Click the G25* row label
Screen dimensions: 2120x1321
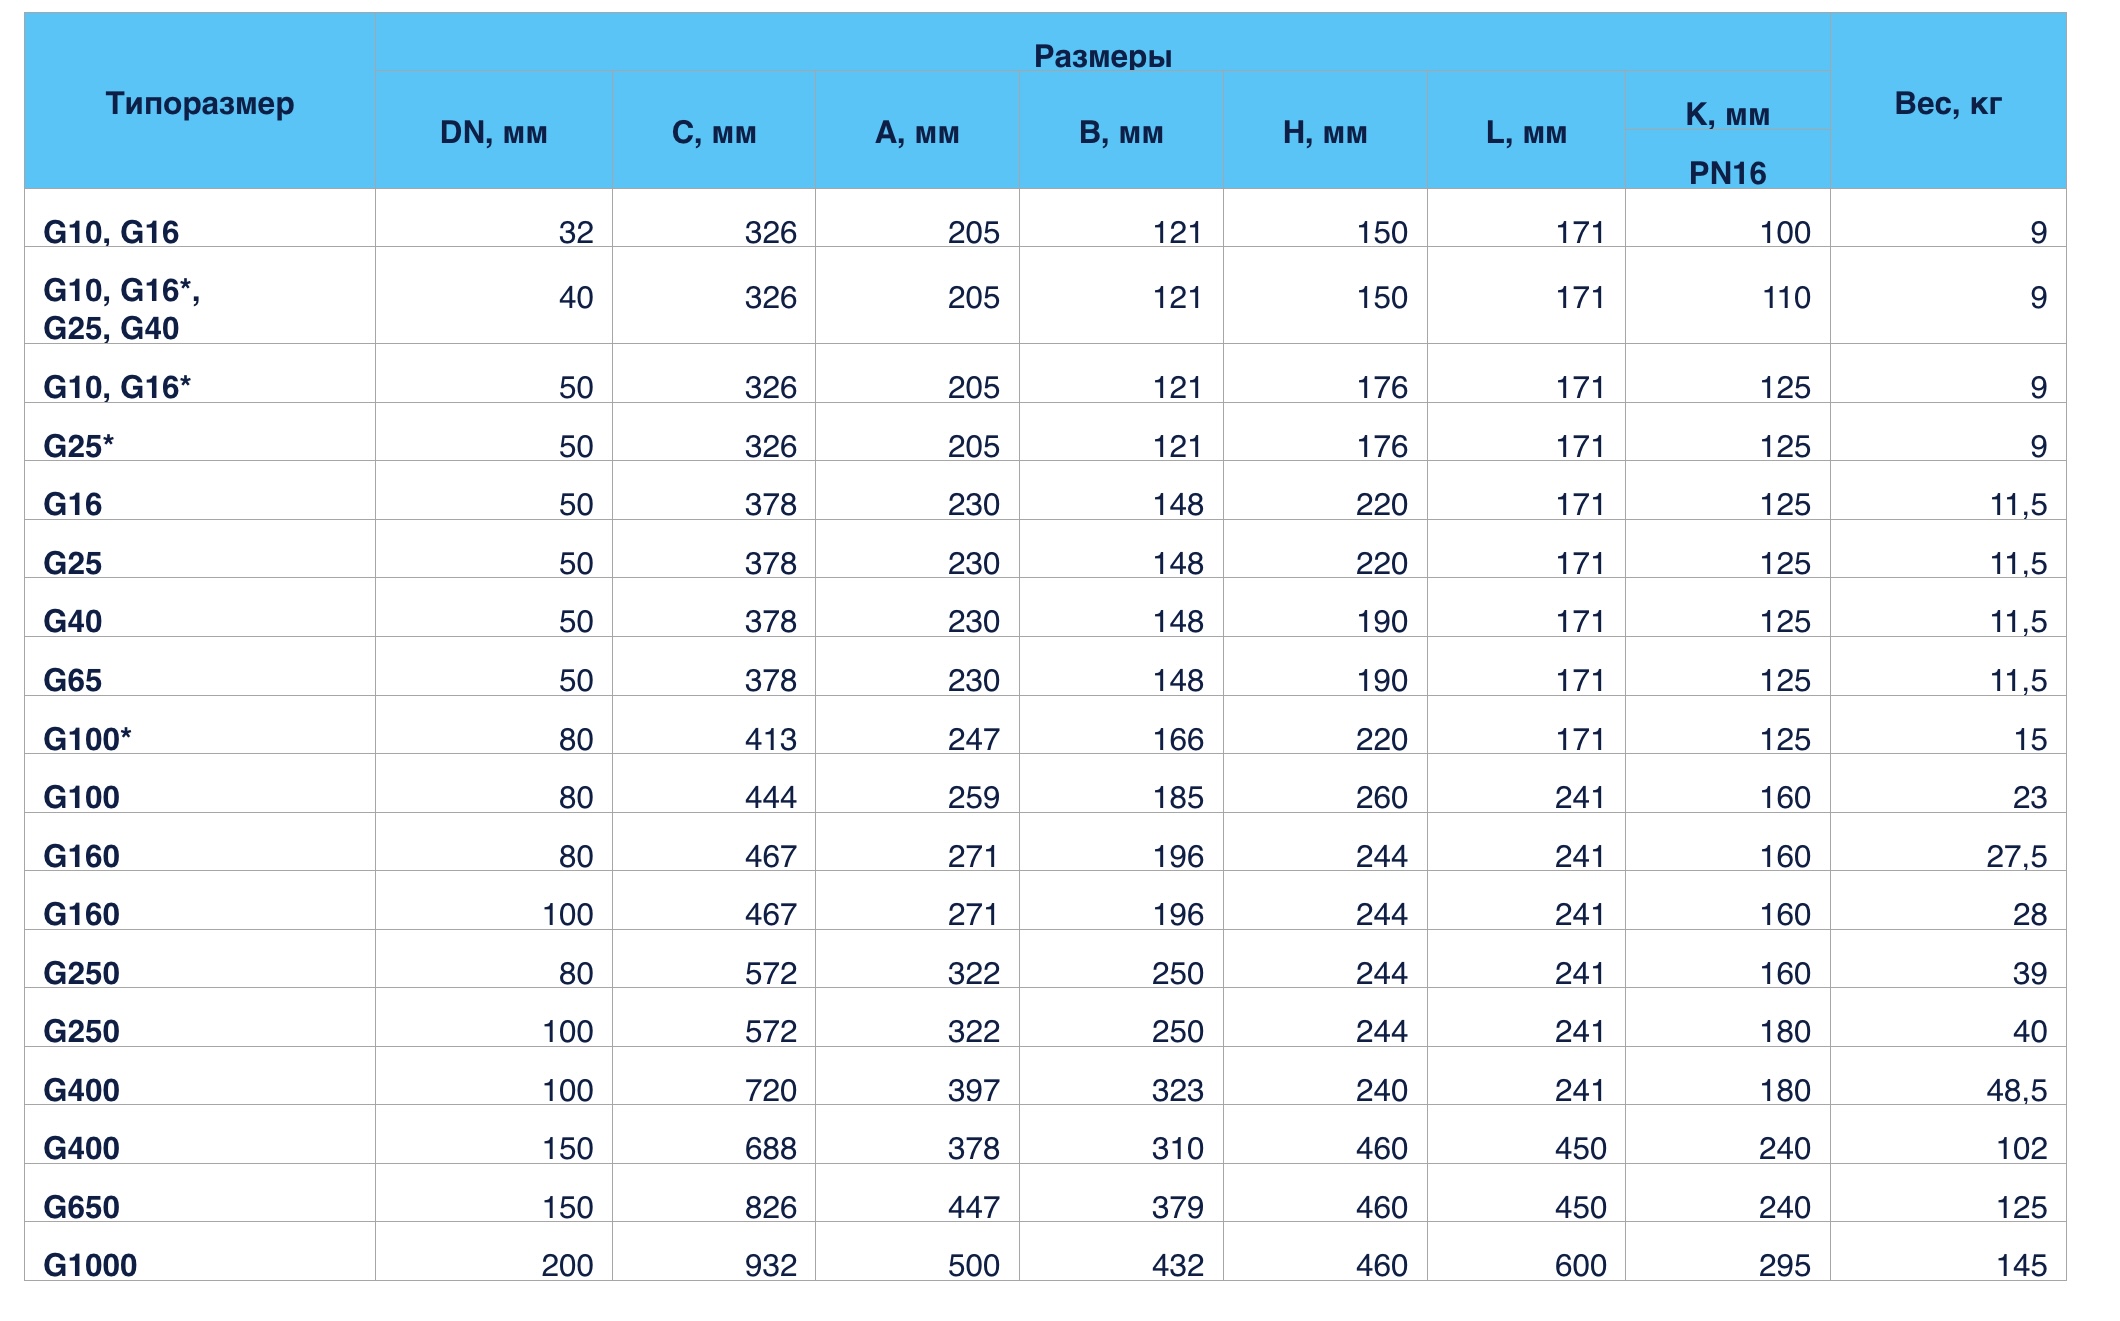pos(78,446)
